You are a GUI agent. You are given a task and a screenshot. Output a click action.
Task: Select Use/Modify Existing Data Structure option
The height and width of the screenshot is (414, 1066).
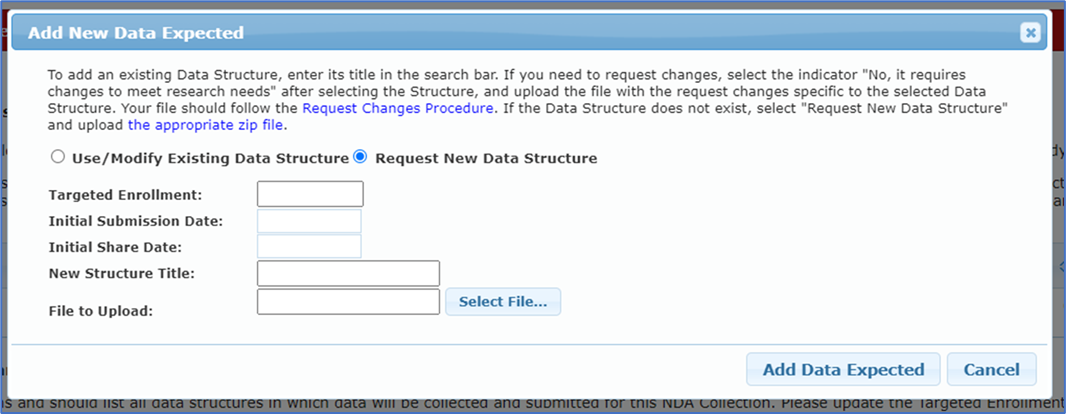[x=57, y=157]
